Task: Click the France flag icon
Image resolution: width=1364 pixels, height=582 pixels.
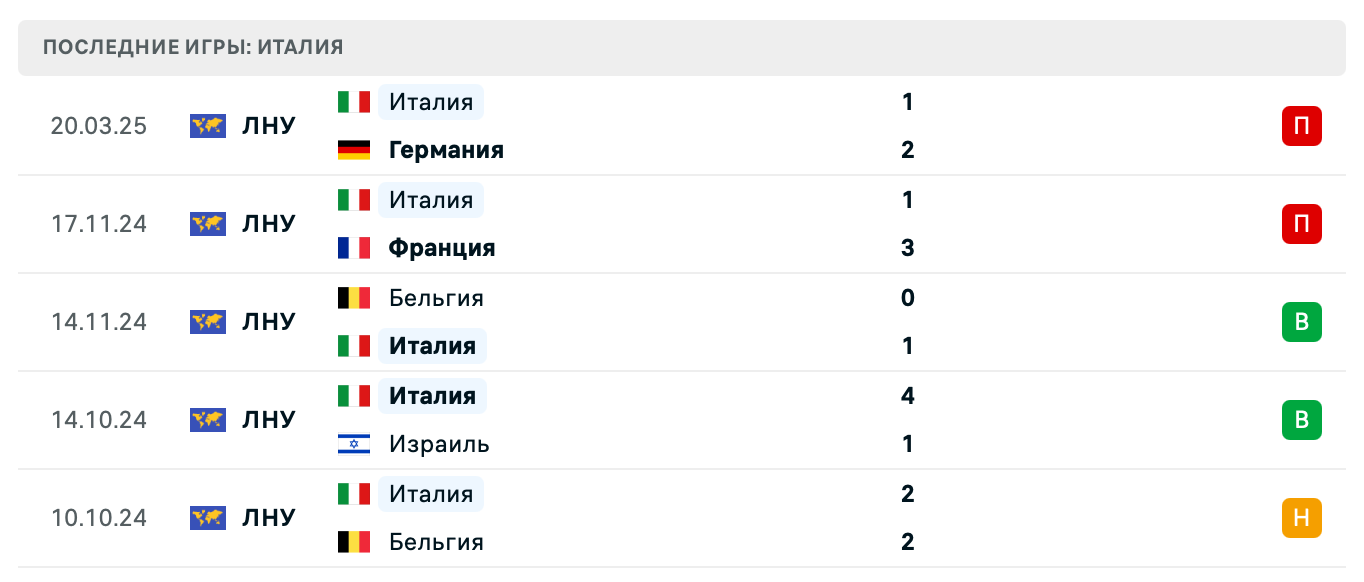Action: (x=354, y=248)
